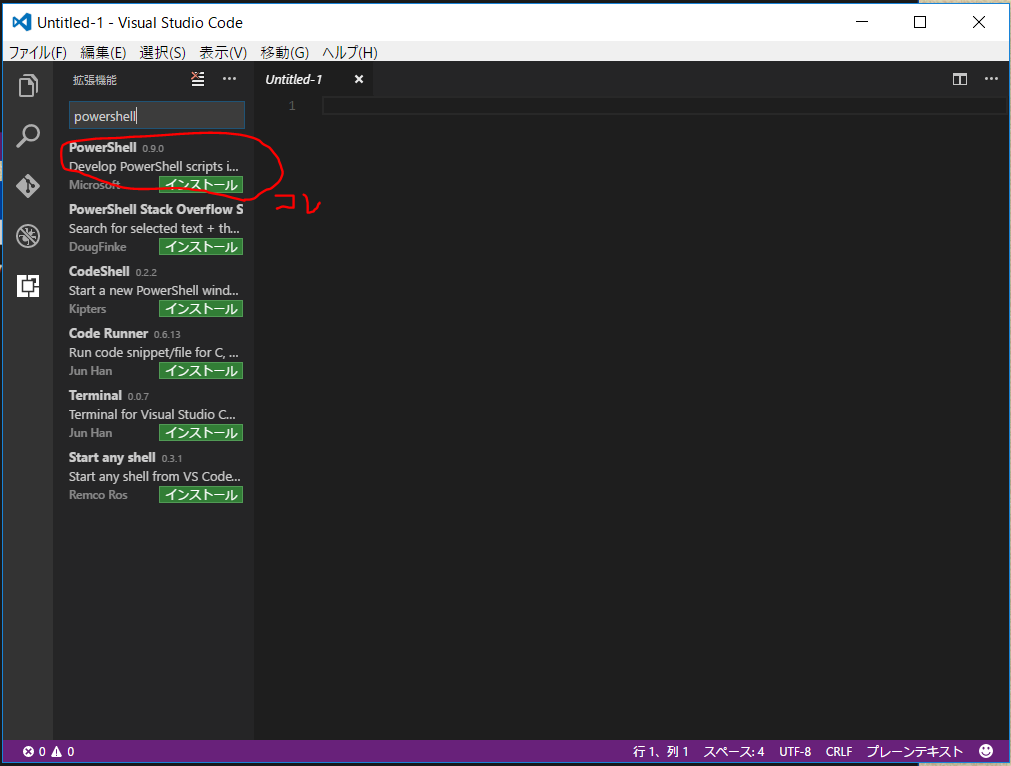The height and width of the screenshot is (766, 1011).
Task: Click the 行 1、列 1 cursor position
Action: [x=660, y=752]
